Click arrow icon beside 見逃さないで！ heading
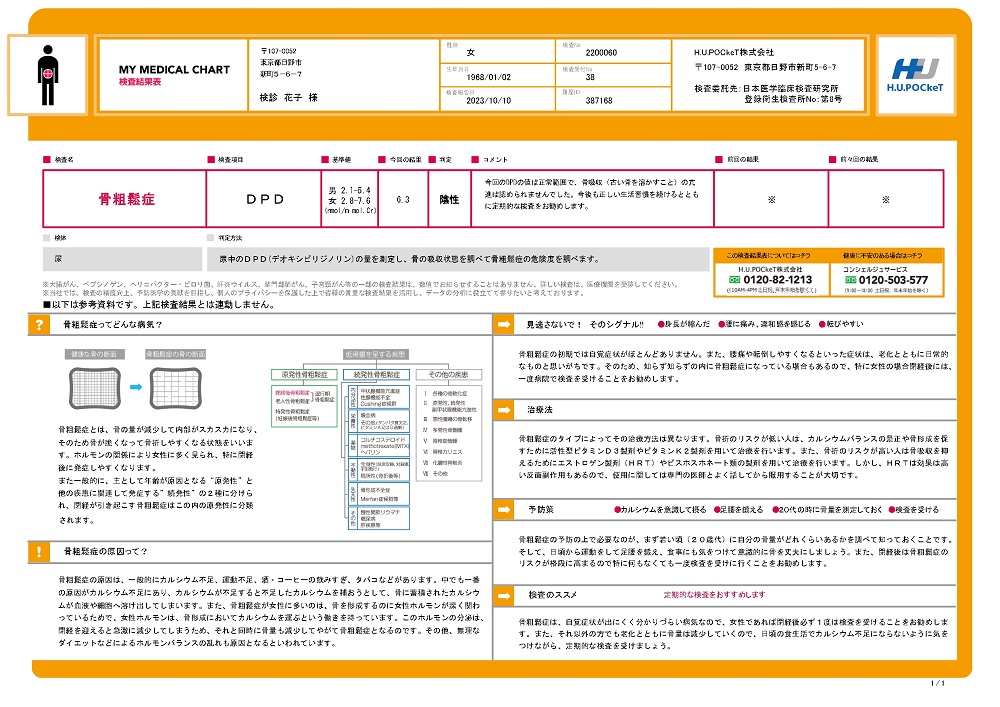Screen dimensions: 1000x707 [x=504, y=324]
